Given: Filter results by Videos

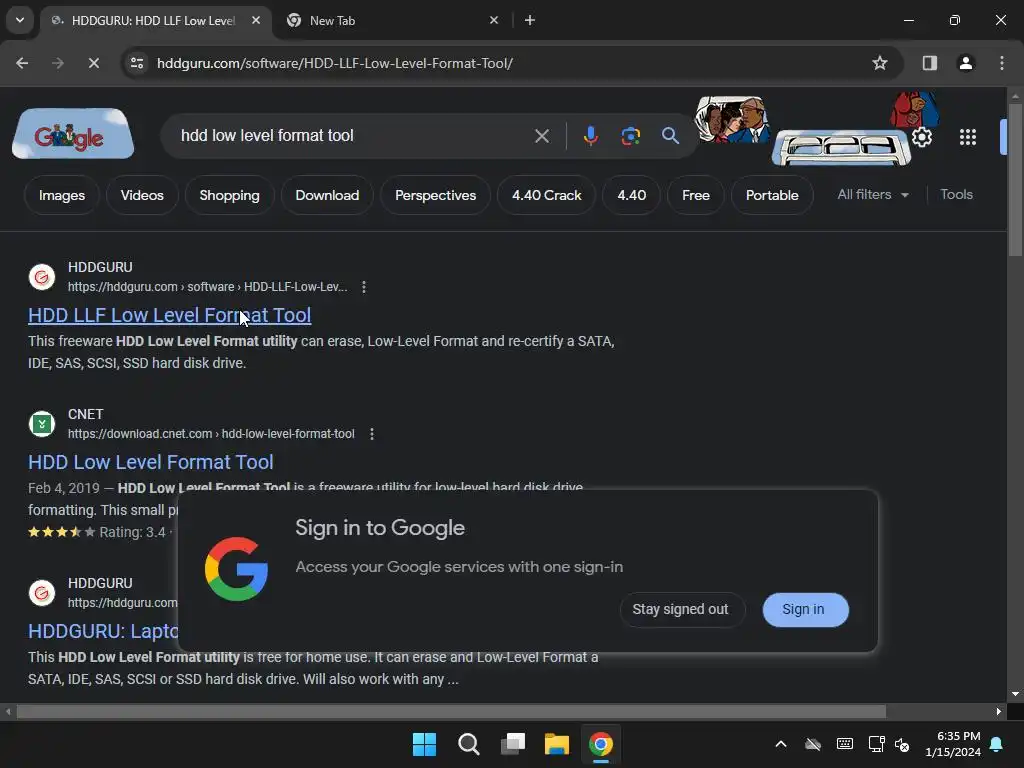Looking at the screenshot, I should [x=142, y=195].
